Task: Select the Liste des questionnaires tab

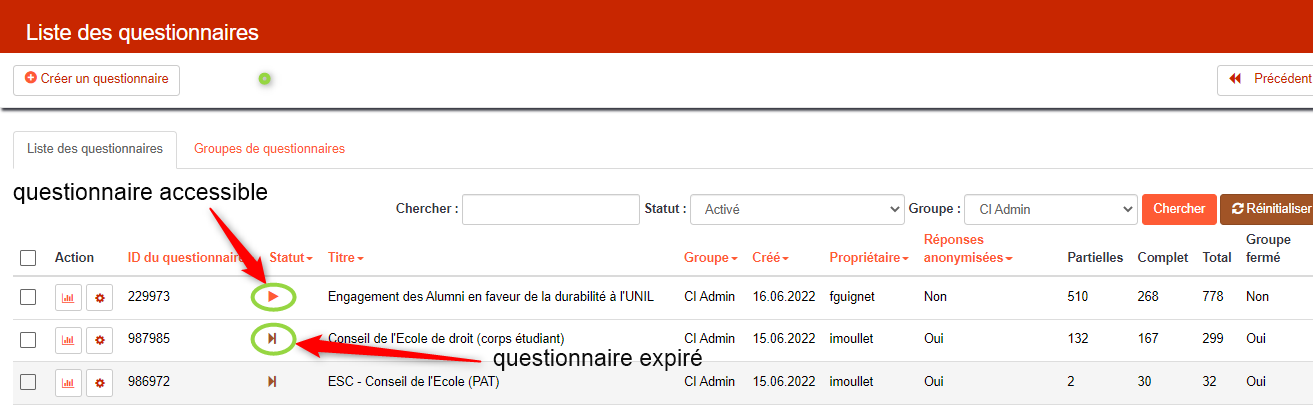Action: coord(95,149)
